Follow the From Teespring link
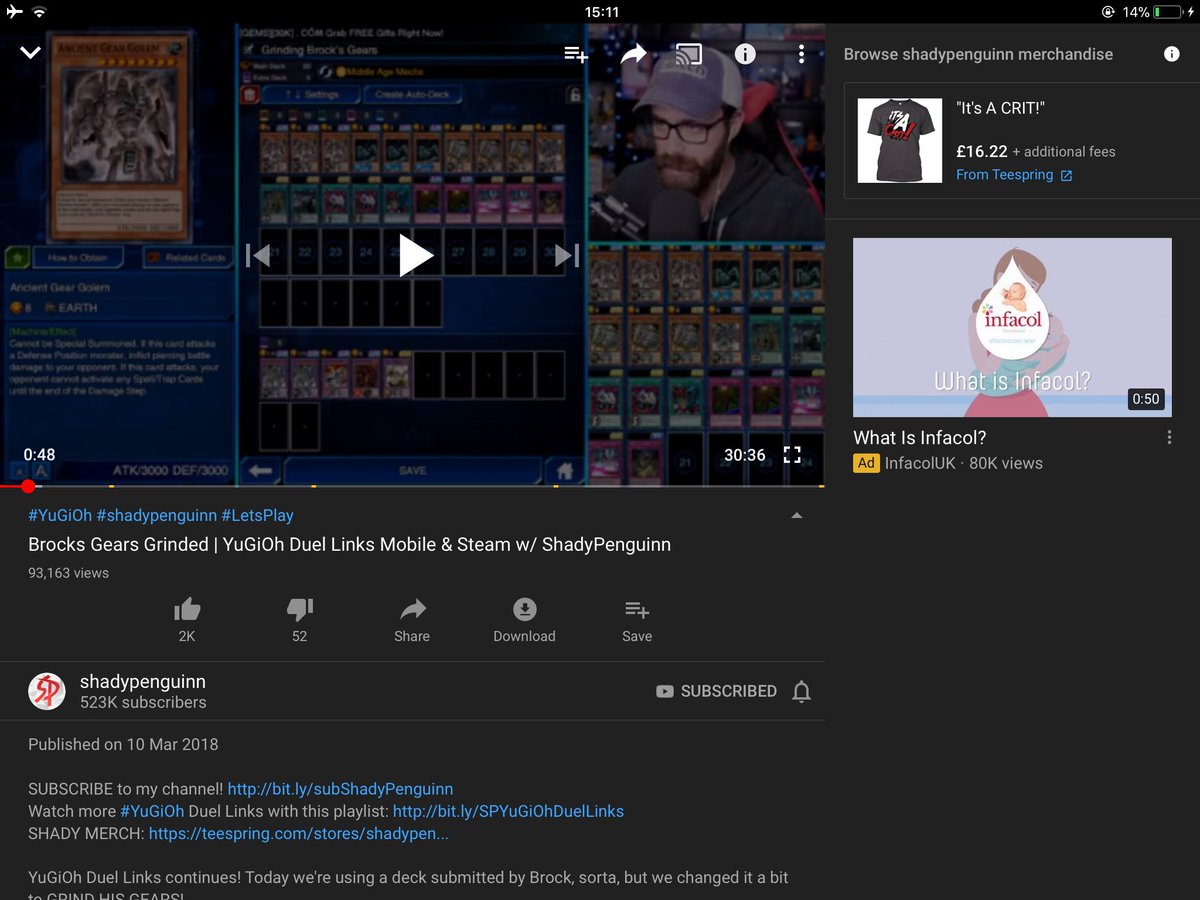 point(1014,175)
